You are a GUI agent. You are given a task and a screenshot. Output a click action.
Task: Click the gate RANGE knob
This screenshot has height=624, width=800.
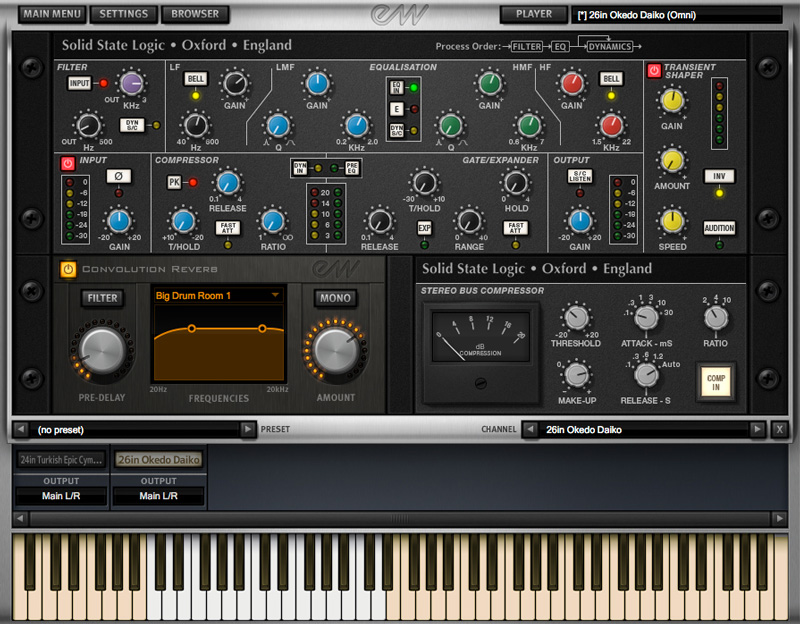point(469,222)
